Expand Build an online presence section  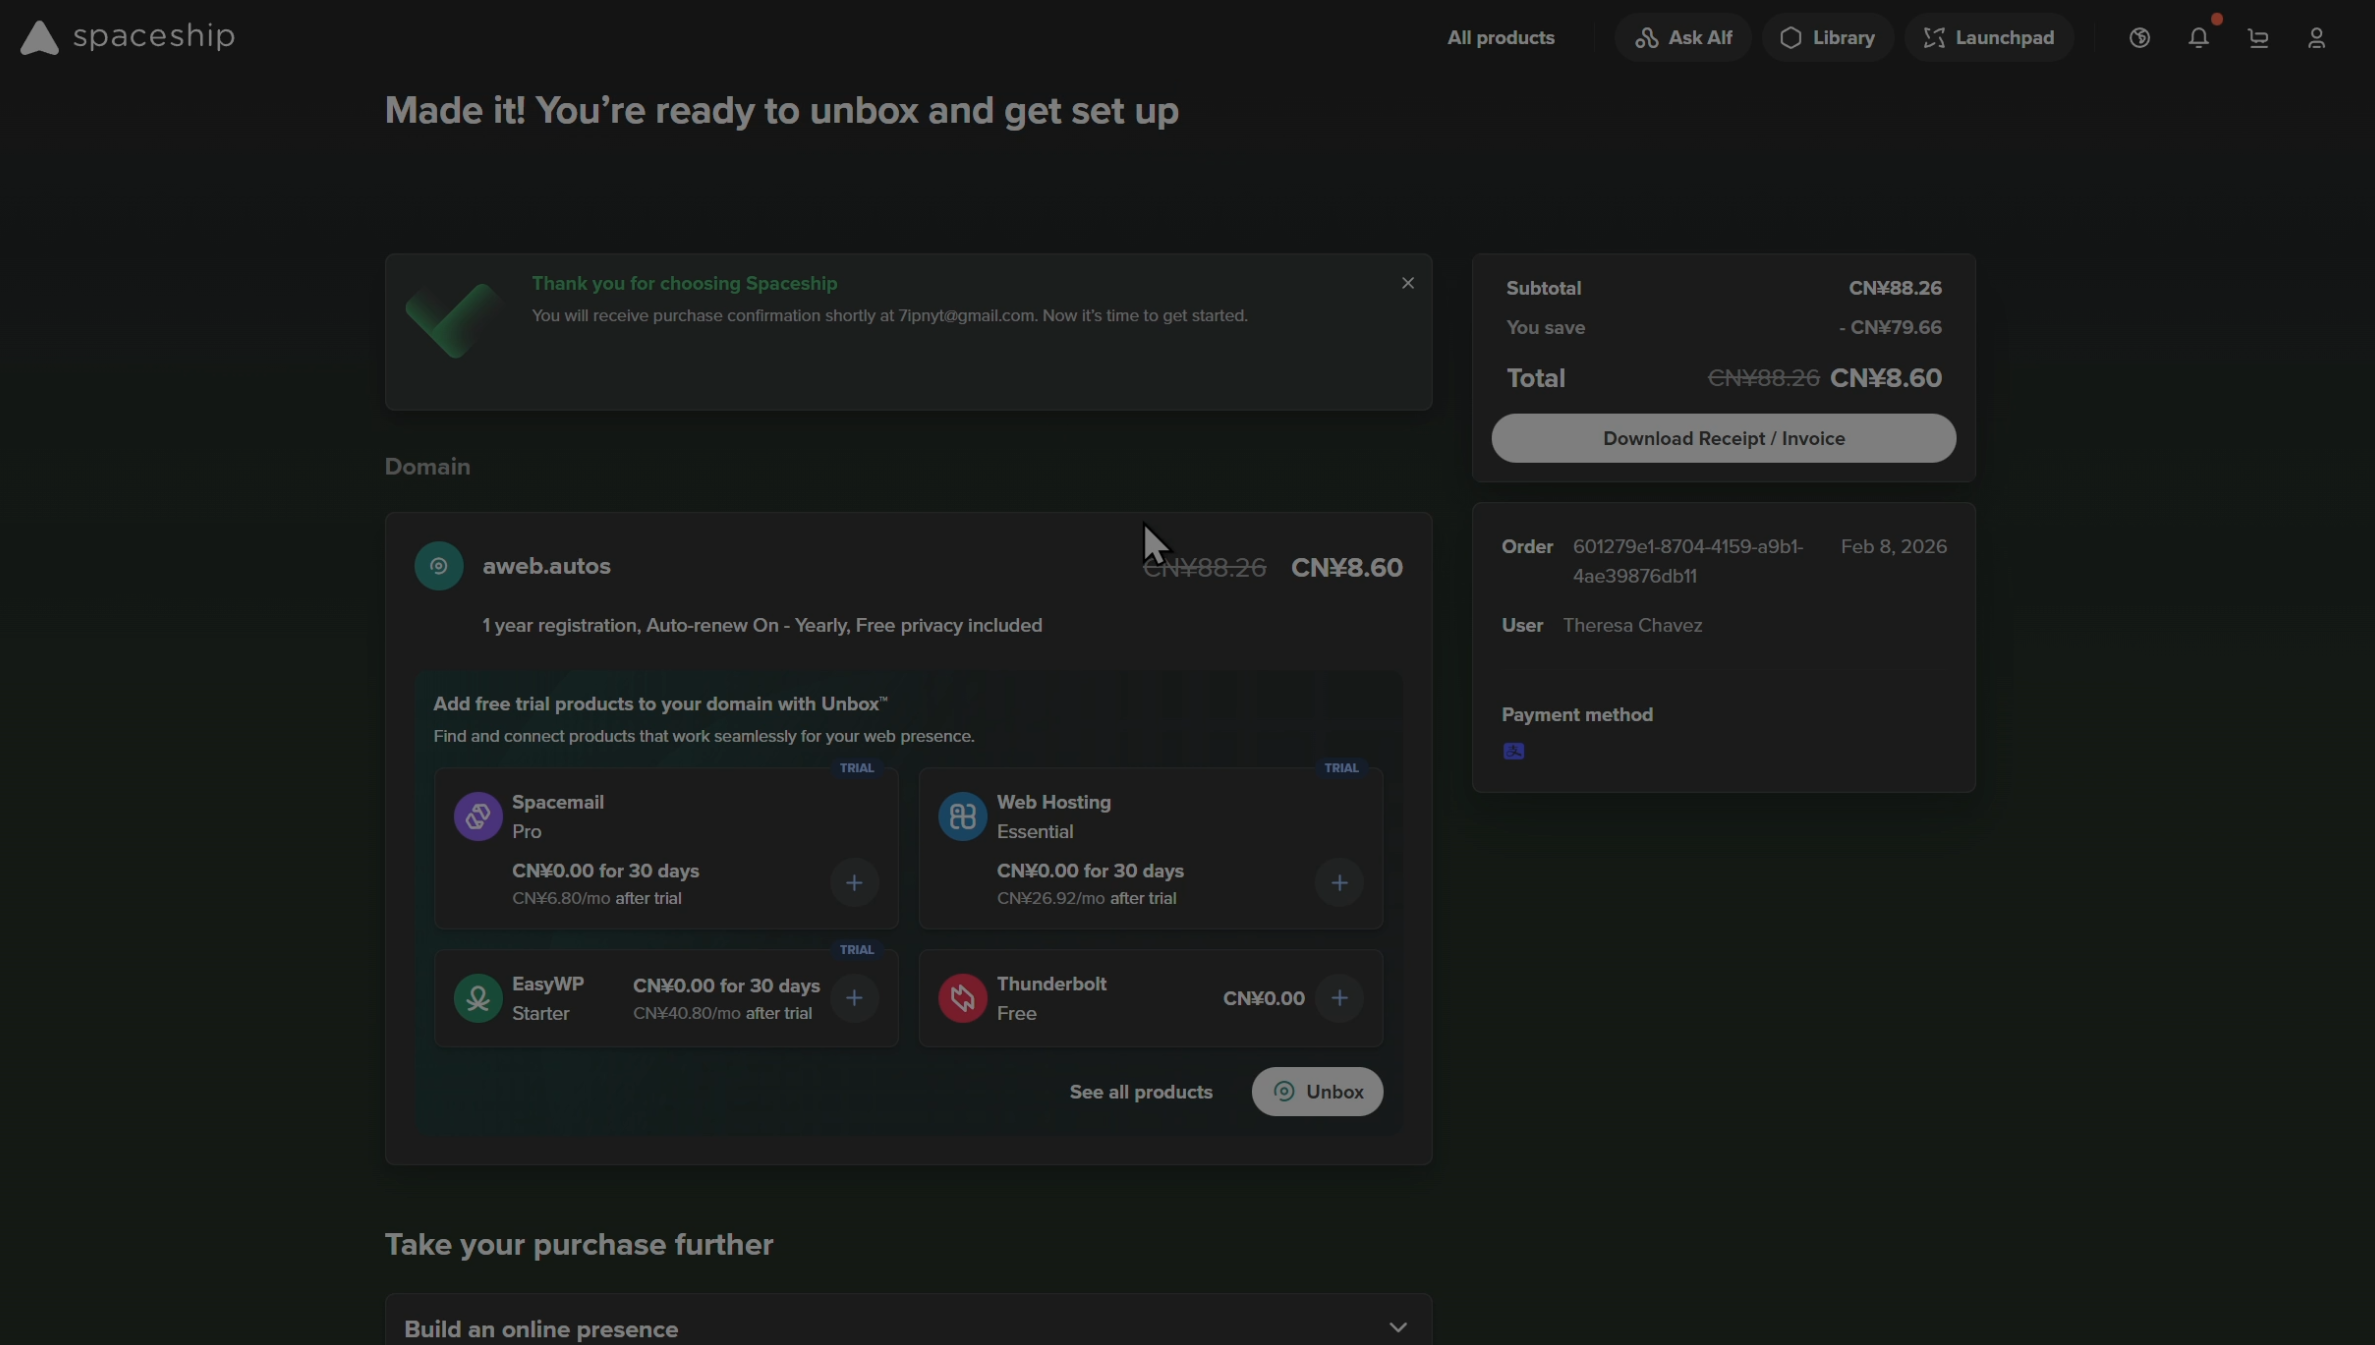pyautogui.click(x=1397, y=1328)
